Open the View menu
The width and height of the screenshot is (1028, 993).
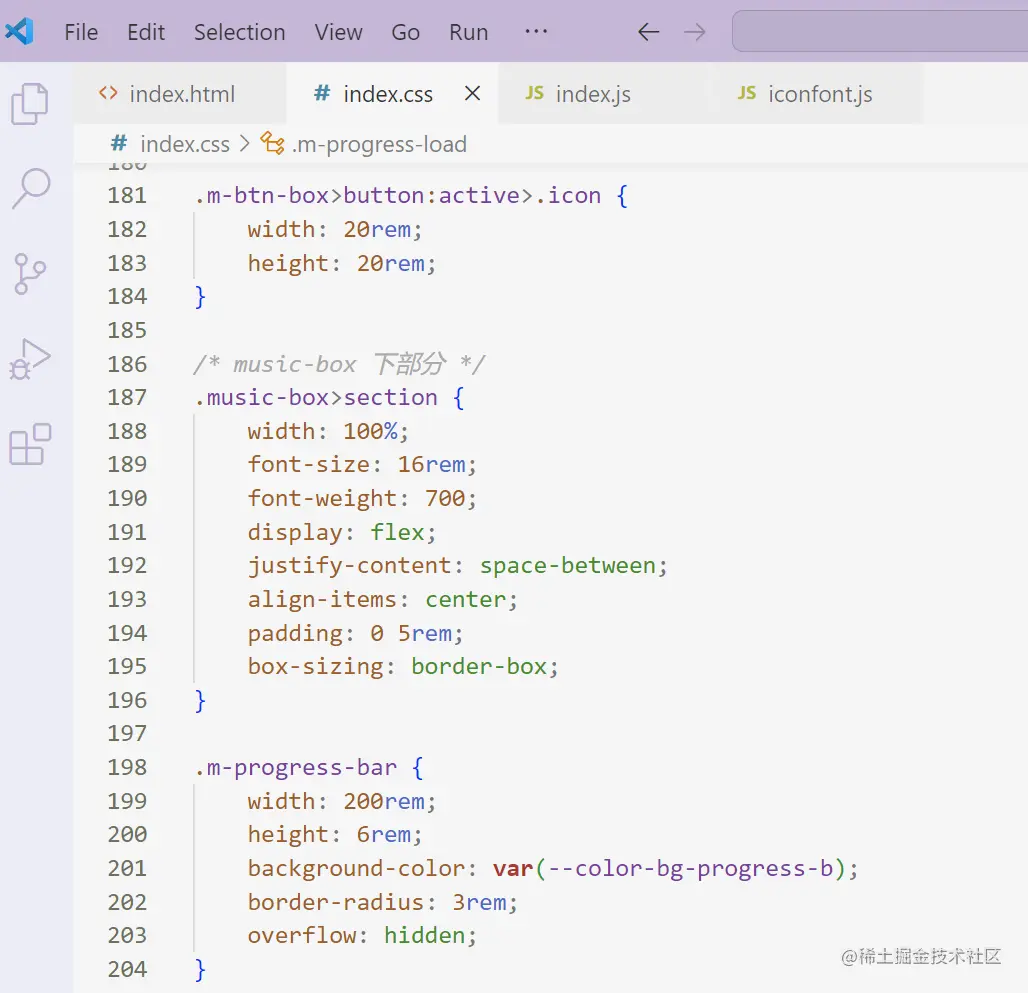pyautogui.click(x=338, y=32)
